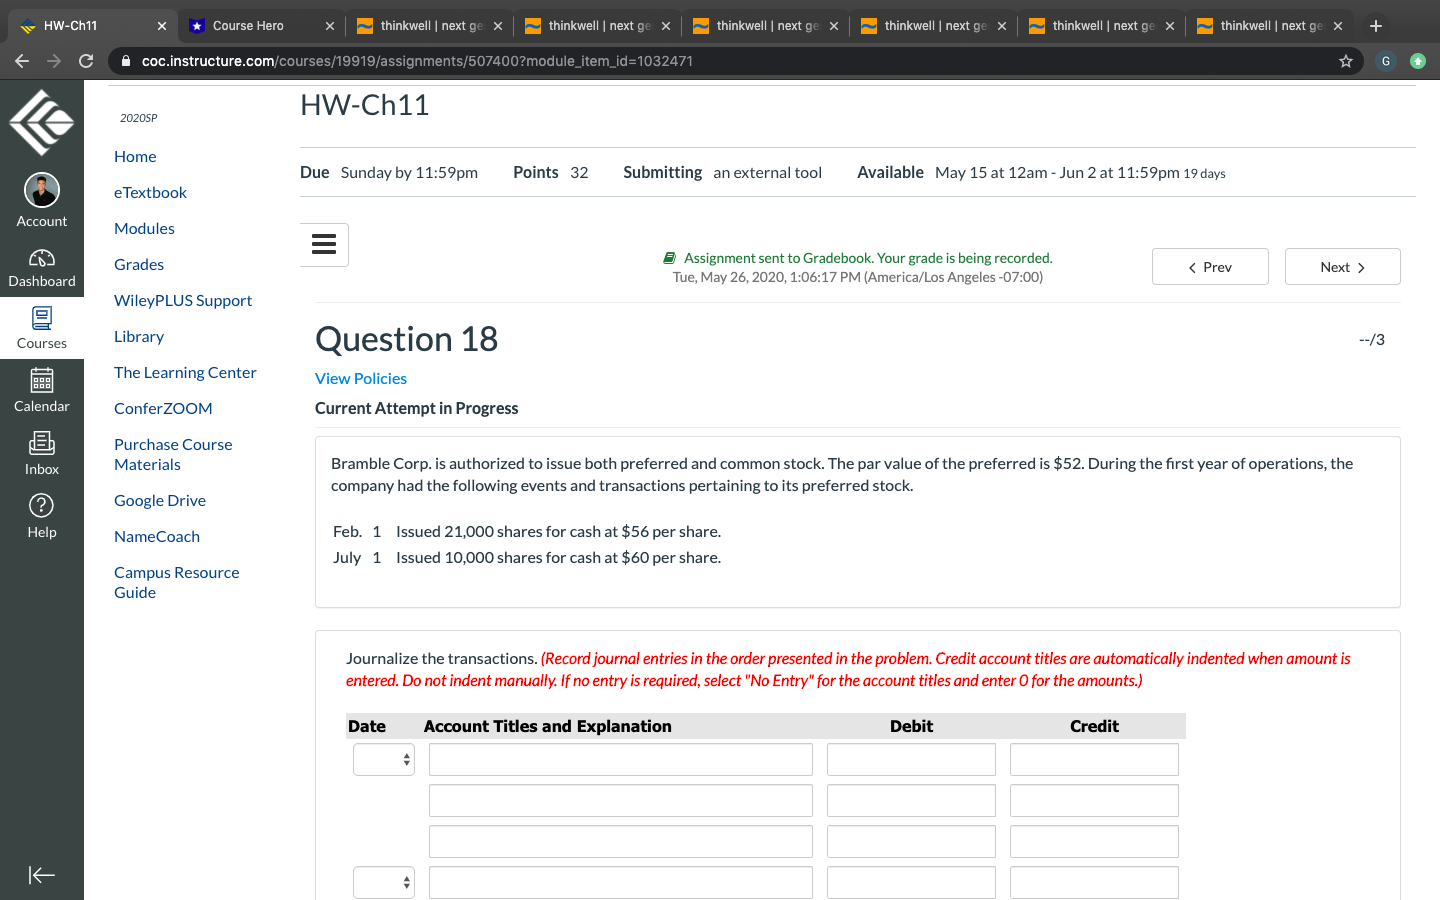Click the first Debit amount input field
1440x900 pixels.
coord(910,759)
